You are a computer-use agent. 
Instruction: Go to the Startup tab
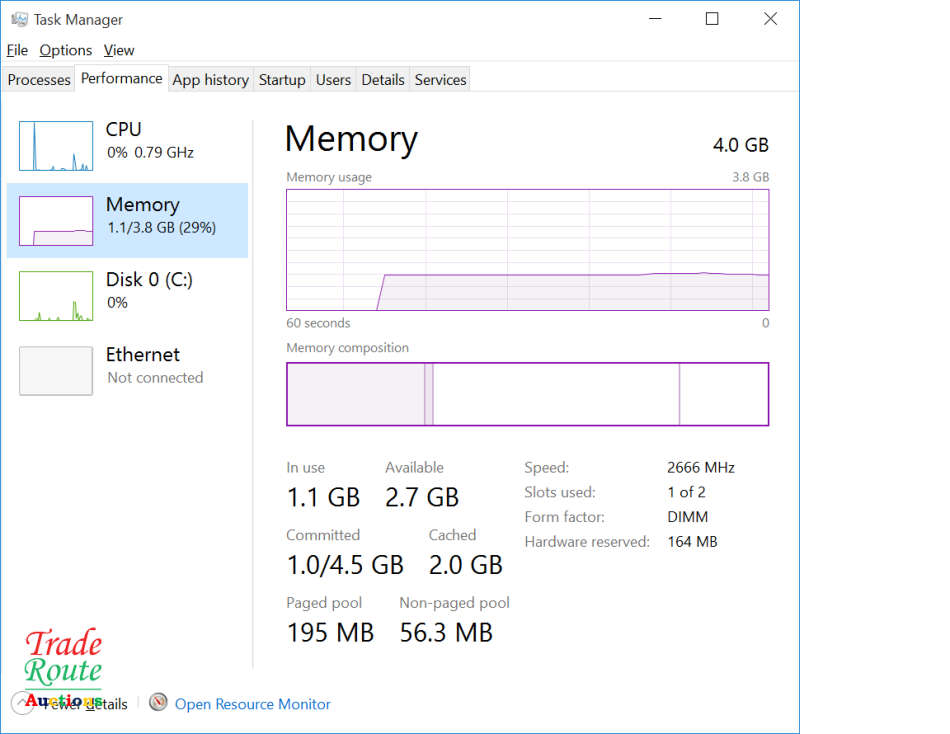tap(282, 80)
